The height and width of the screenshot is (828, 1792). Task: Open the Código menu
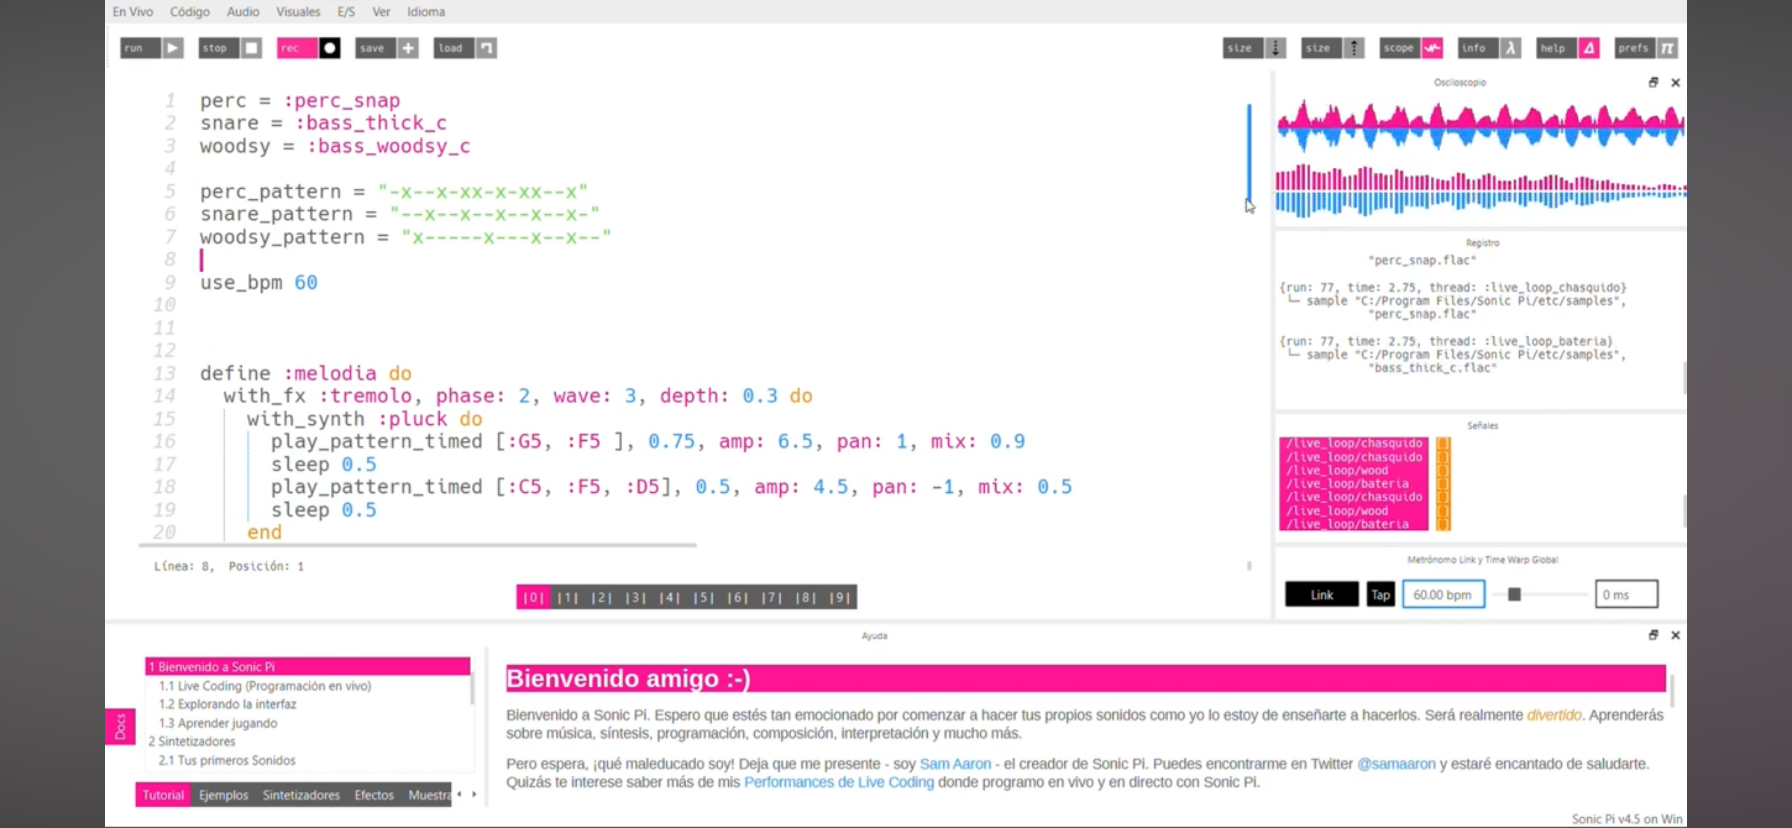coord(190,12)
